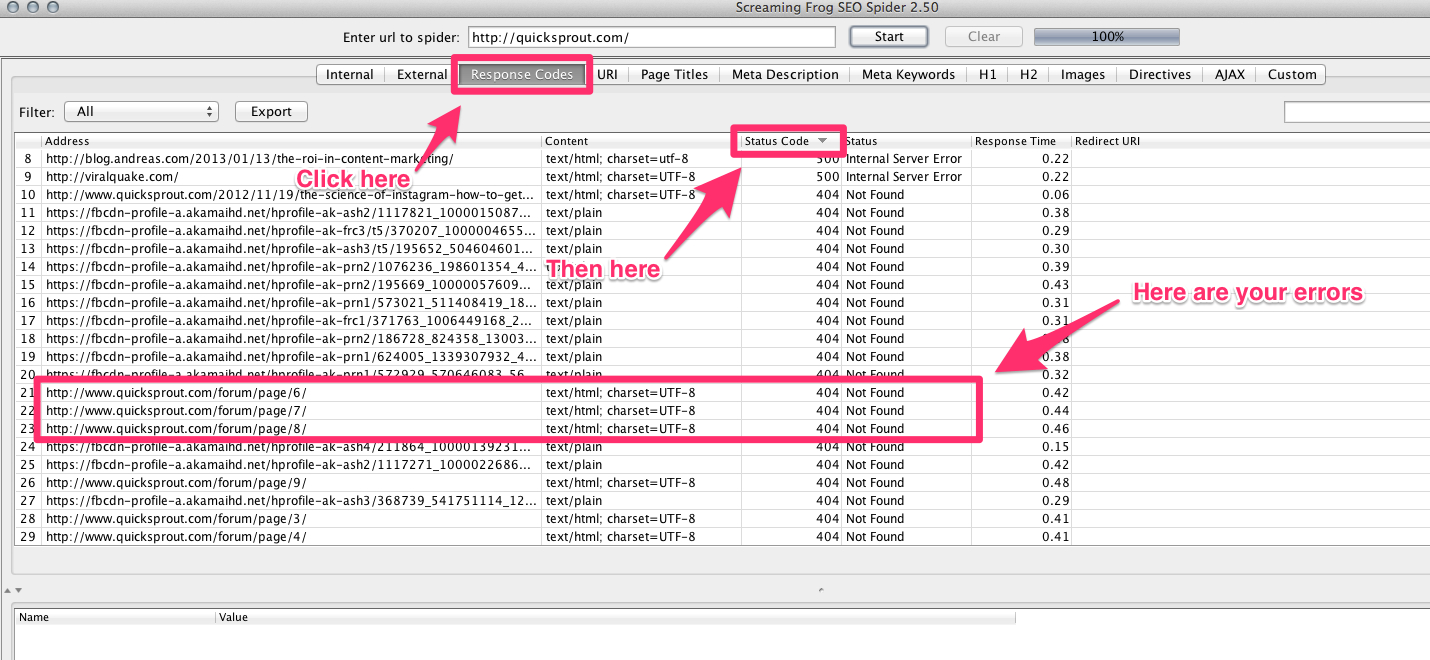
Task: Select the Response Codes tab
Action: [522, 75]
